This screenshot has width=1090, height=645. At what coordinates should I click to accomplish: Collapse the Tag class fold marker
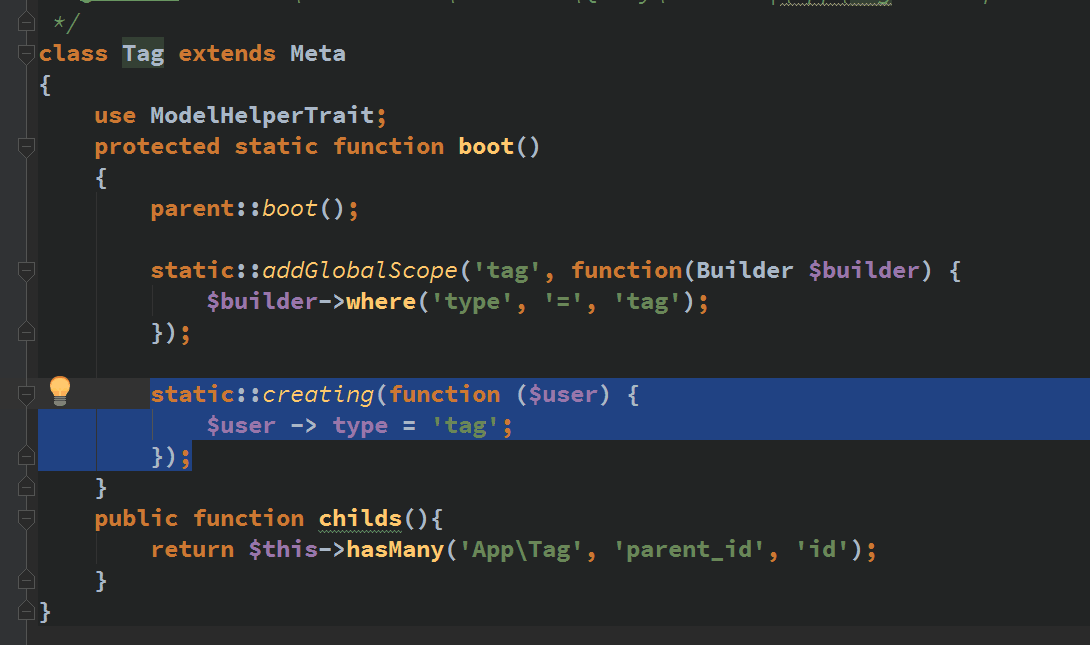point(27,54)
